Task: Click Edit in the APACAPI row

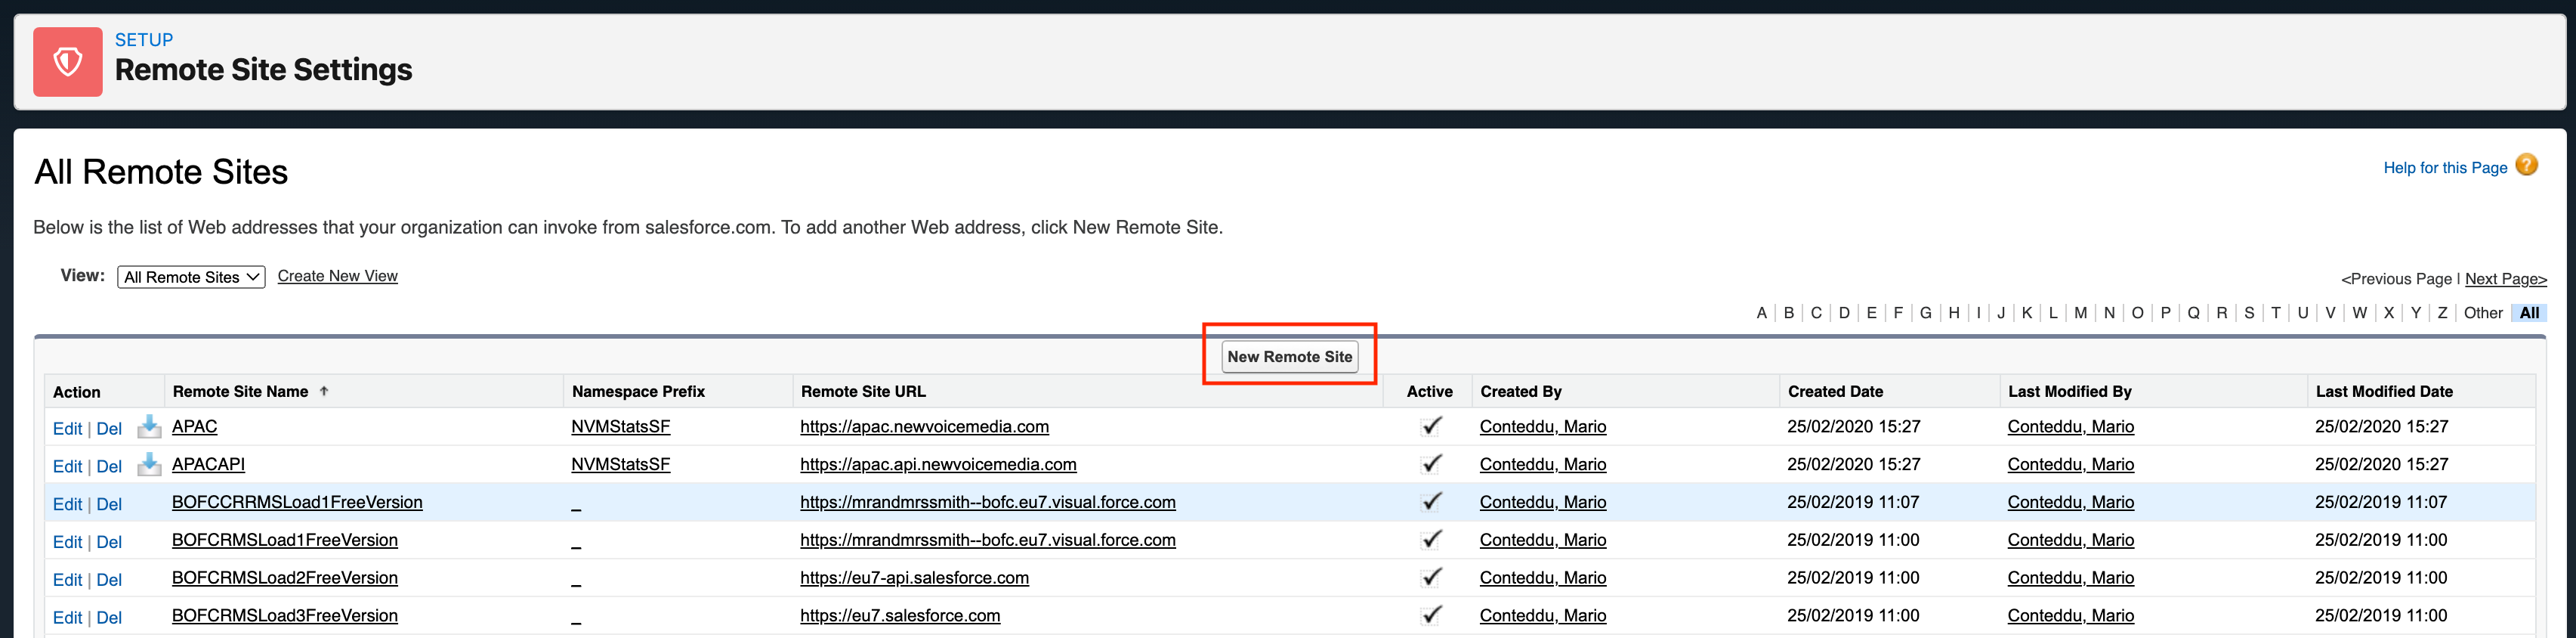Action: tap(67, 467)
